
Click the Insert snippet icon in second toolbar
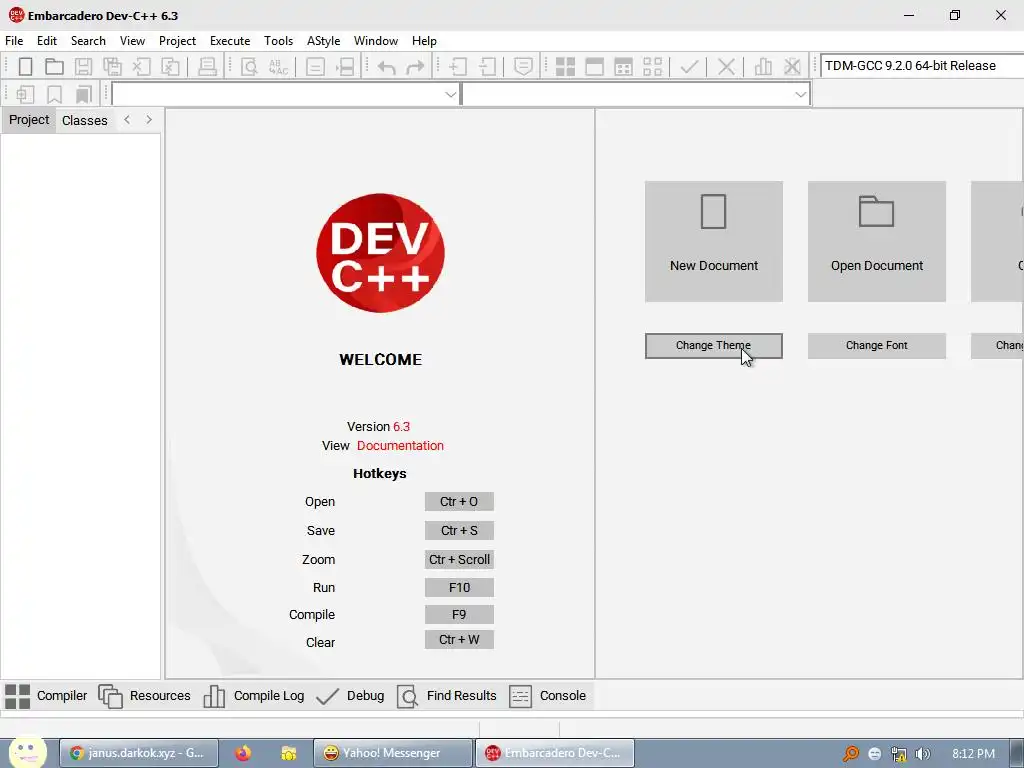(25, 95)
